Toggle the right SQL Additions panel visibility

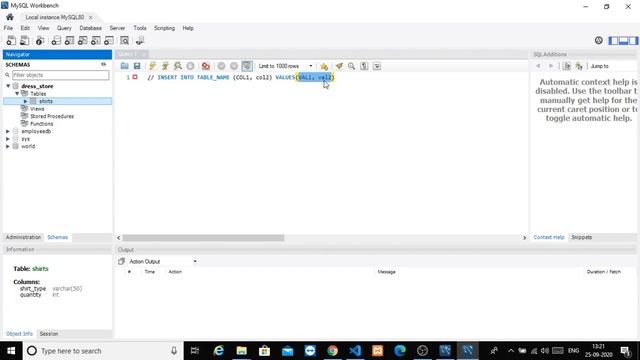pos(633,40)
